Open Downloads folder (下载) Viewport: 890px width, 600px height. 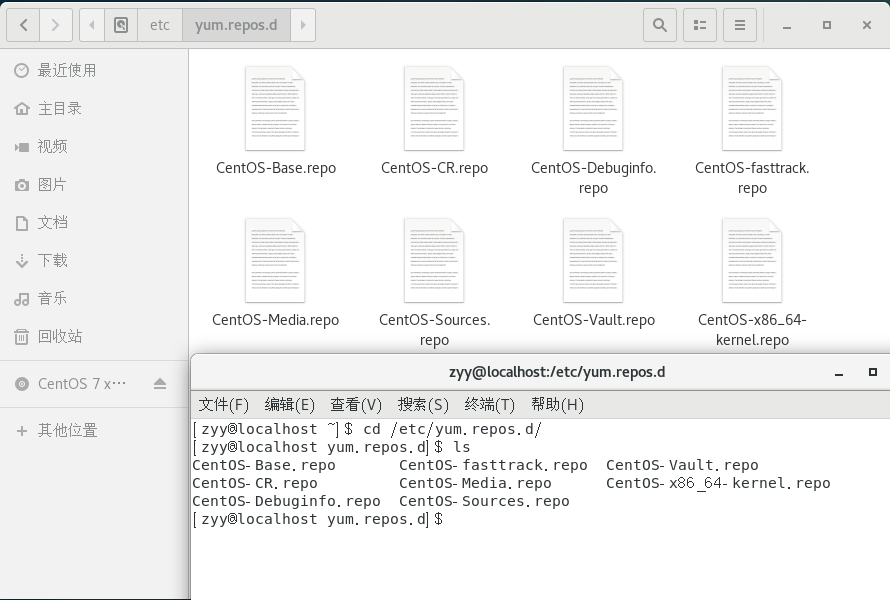click(x=94, y=261)
